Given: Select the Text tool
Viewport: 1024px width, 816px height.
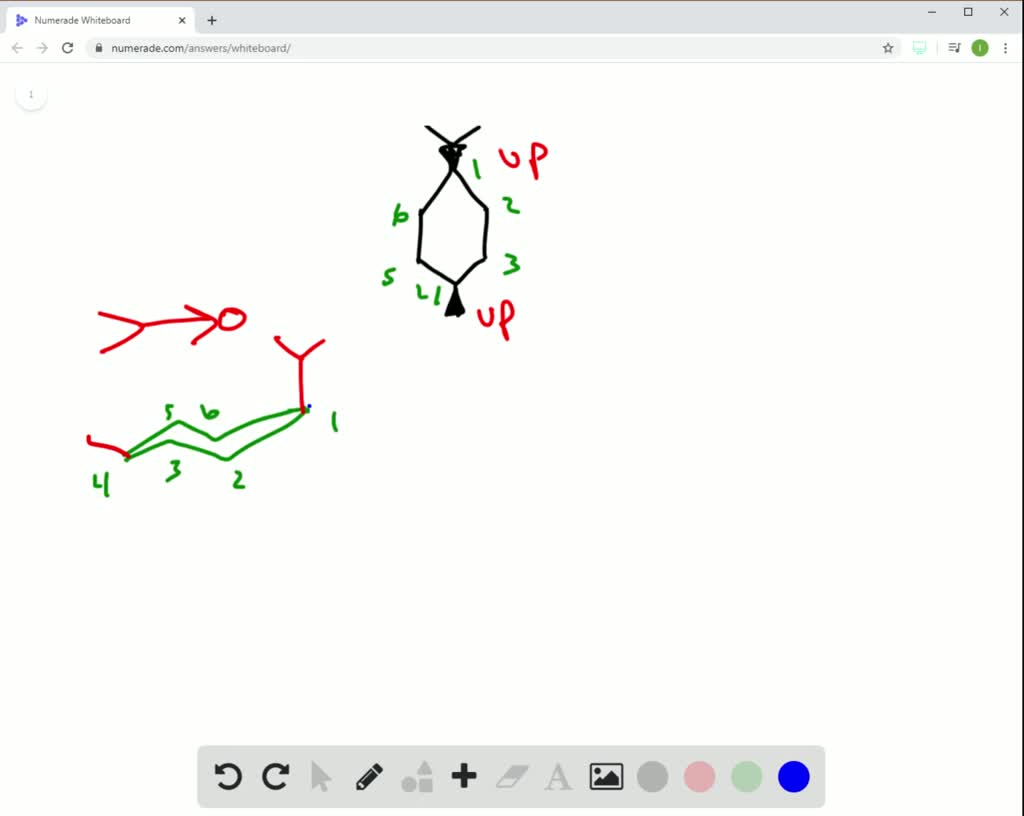Looking at the screenshot, I should tap(558, 776).
